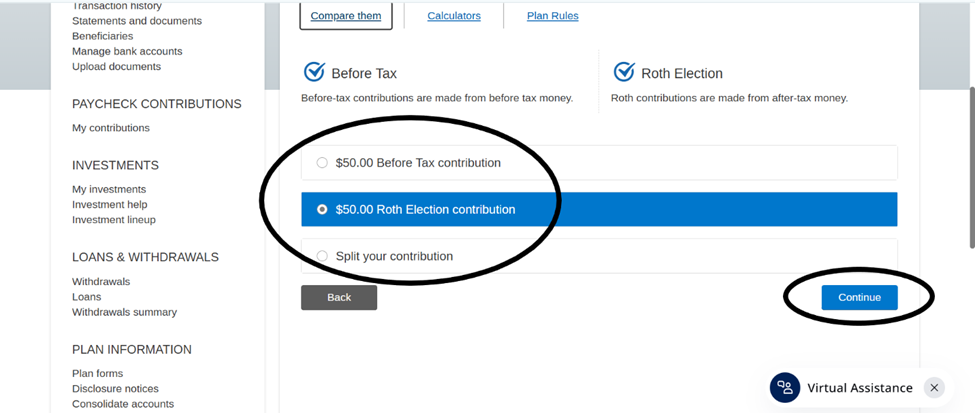Screen dimensions: 975x413
Task: Open the Virtual Assistance chat icon
Action: (x=785, y=388)
